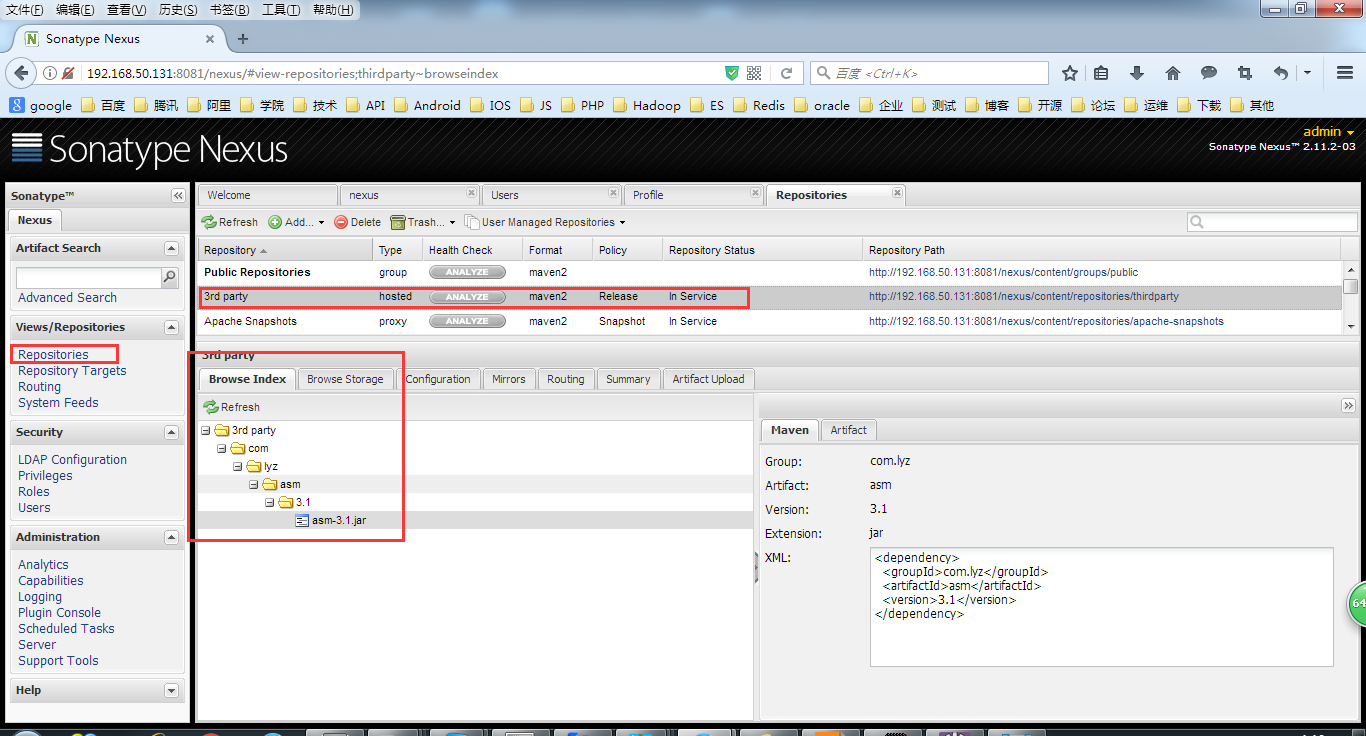Bookmark this page with the star icon
The width and height of the screenshot is (1366, 736).
pyautogui.click(x=1070, y=73)
